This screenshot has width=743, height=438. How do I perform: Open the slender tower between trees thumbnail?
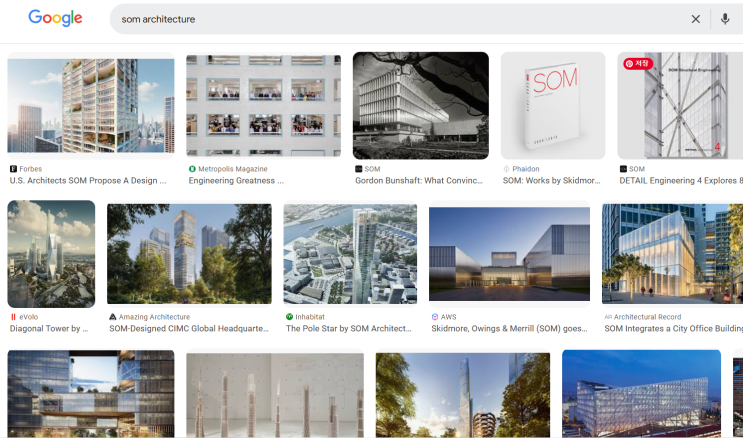(x=463, y=395)
